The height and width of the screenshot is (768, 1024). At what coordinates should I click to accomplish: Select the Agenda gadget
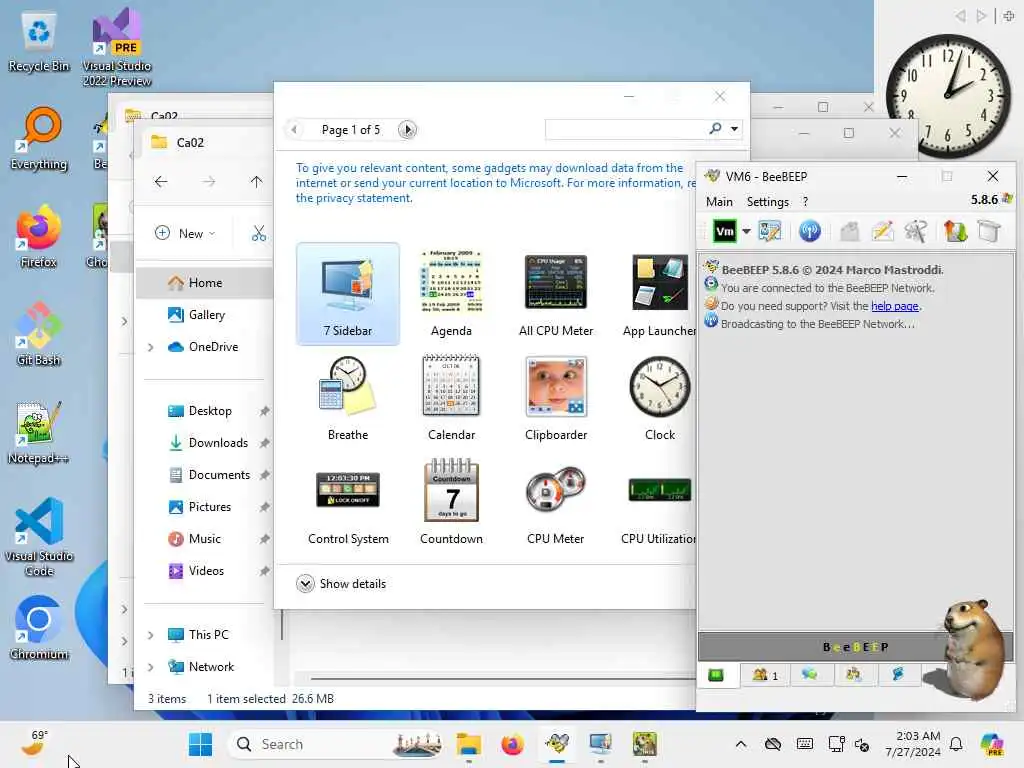point(451,293)
